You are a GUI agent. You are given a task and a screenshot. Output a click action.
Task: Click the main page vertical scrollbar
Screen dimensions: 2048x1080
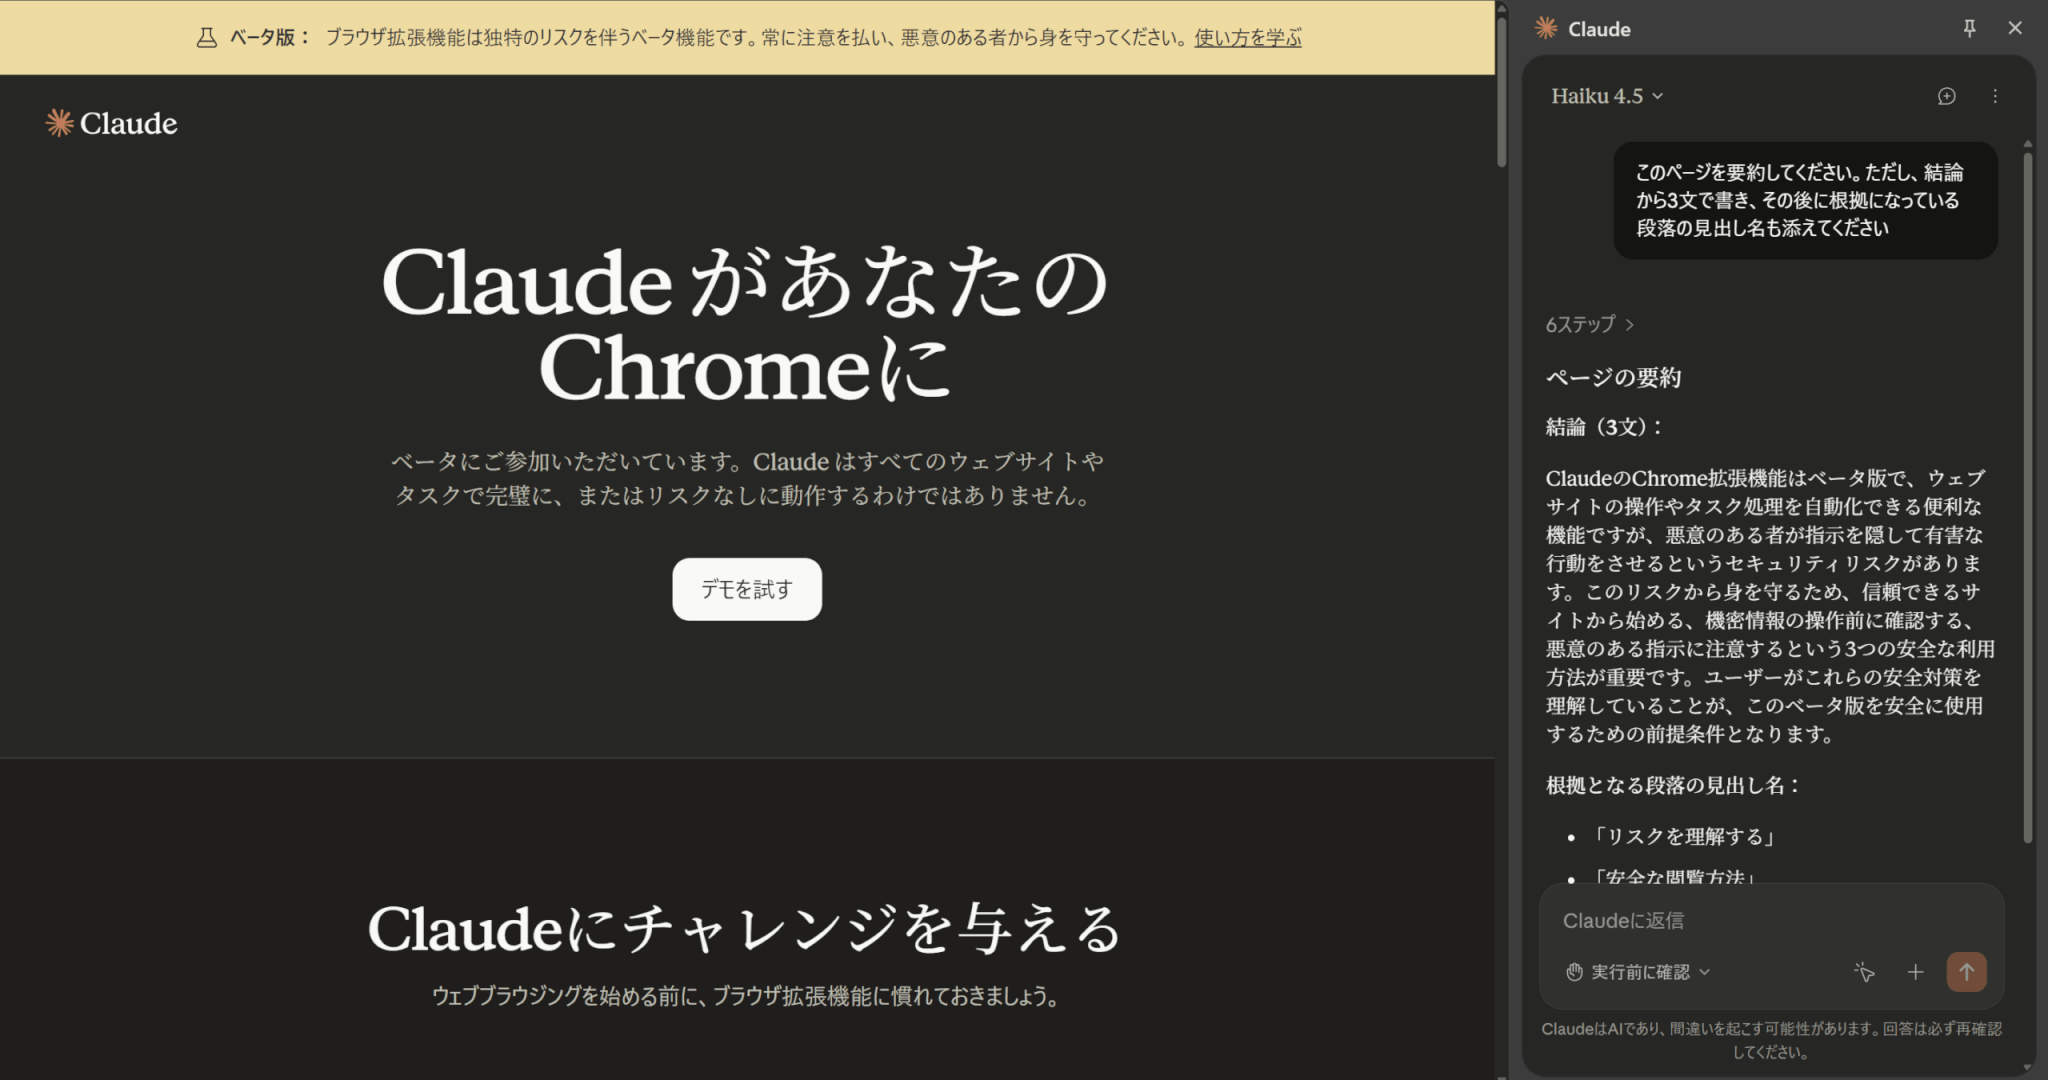click(x=1501, y=90)
